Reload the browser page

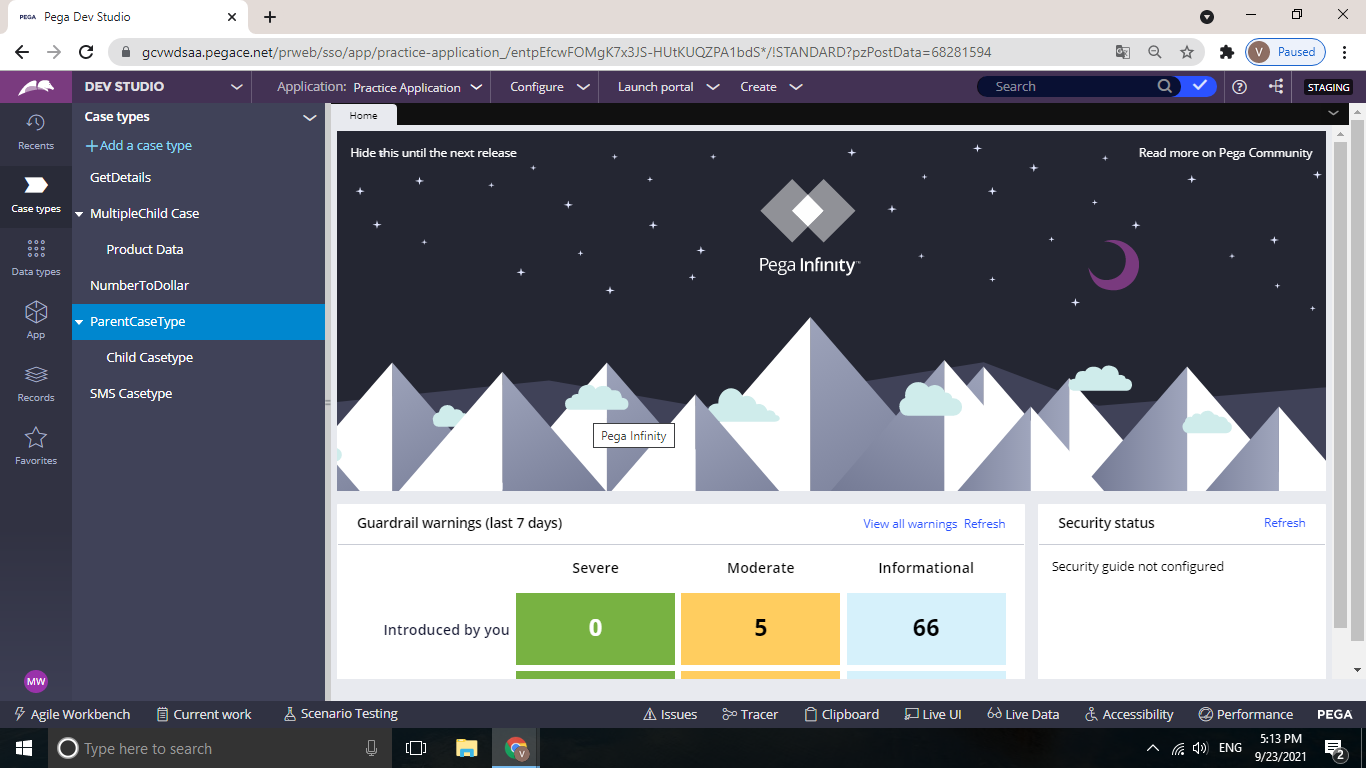(86, 52)
